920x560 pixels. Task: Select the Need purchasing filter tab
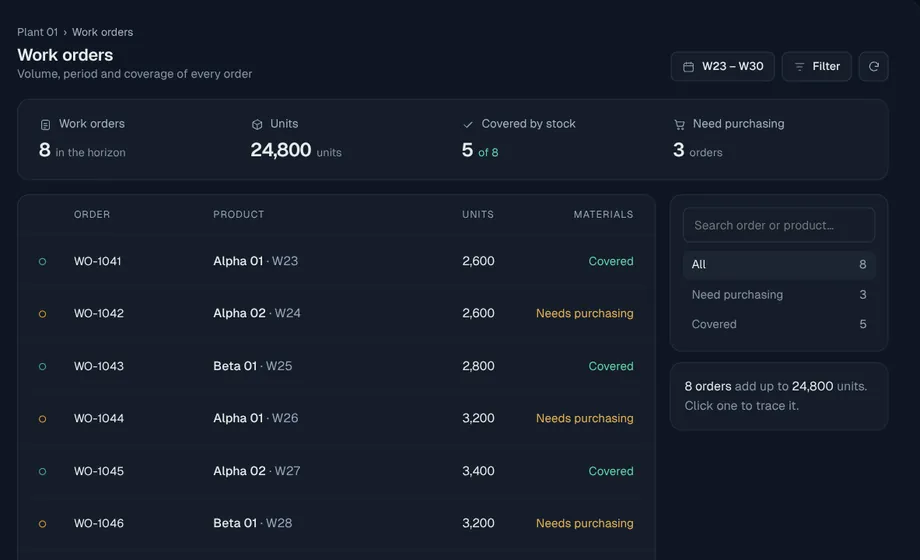pos(779,295)
